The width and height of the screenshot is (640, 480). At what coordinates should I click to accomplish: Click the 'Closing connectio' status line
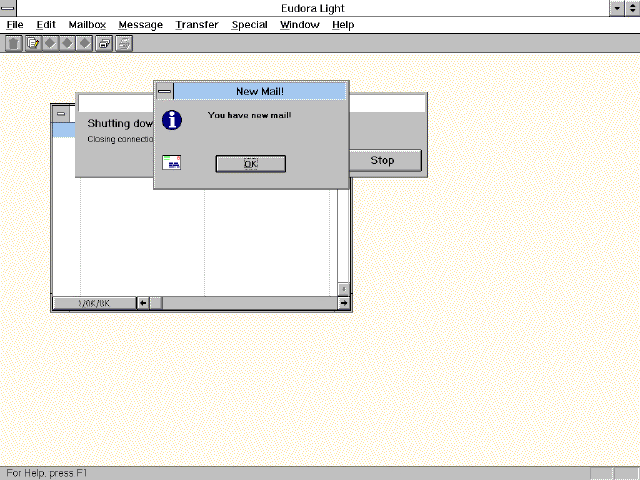click(x=120, y=139)
